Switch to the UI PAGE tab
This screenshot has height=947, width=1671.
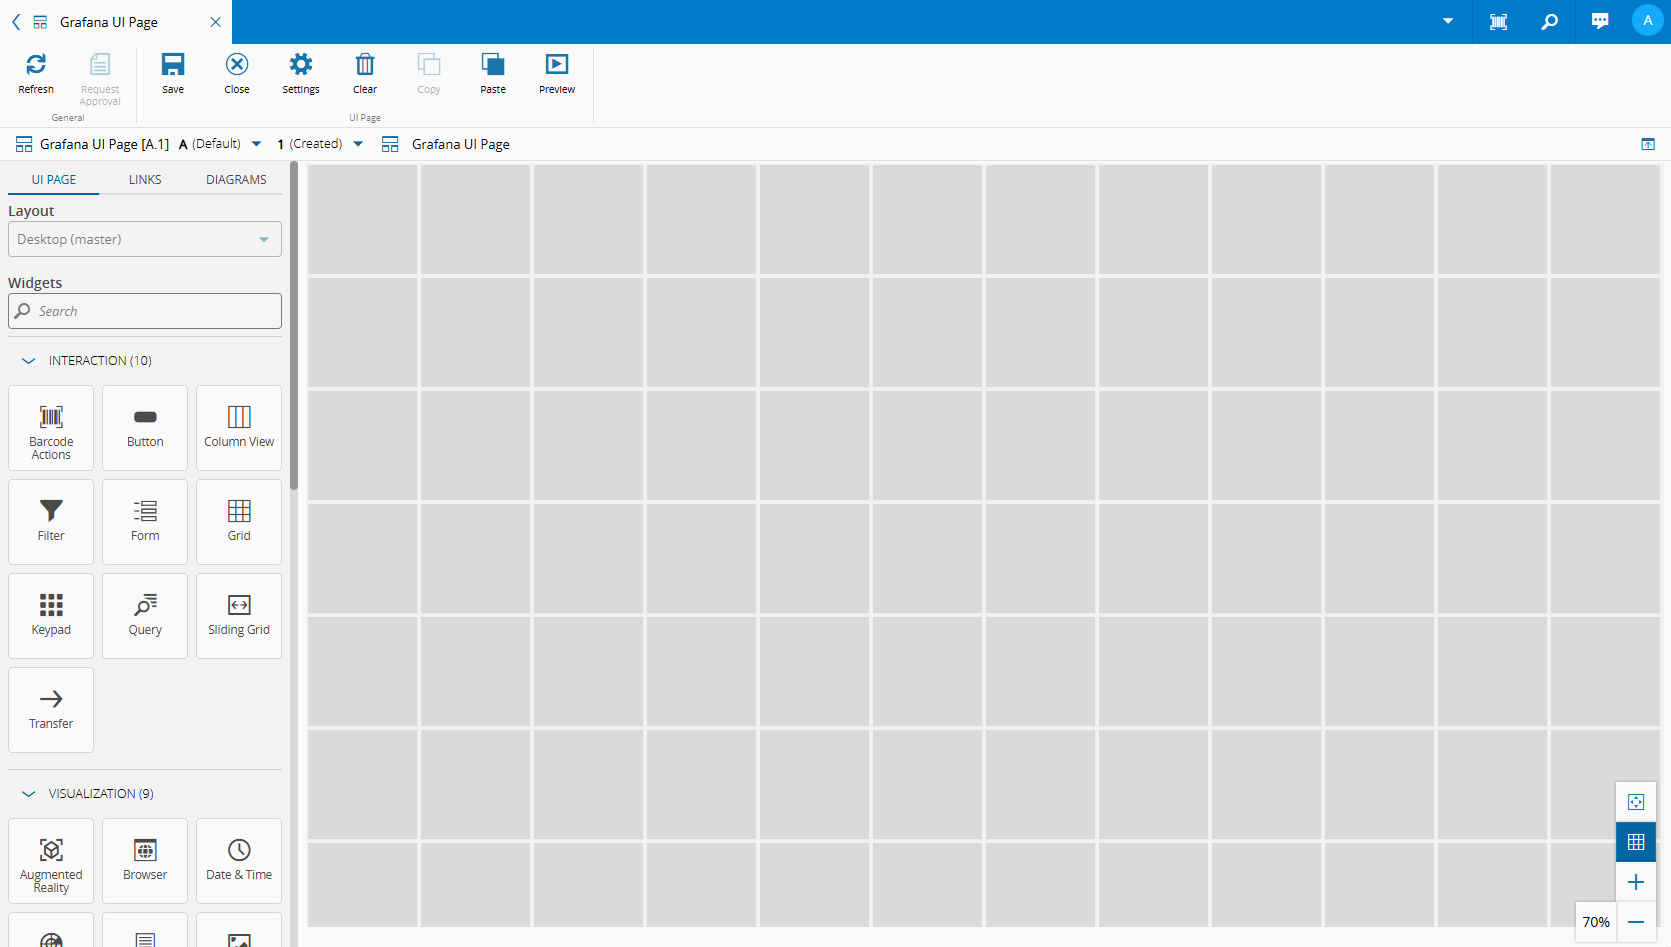(x=54, y=180)
